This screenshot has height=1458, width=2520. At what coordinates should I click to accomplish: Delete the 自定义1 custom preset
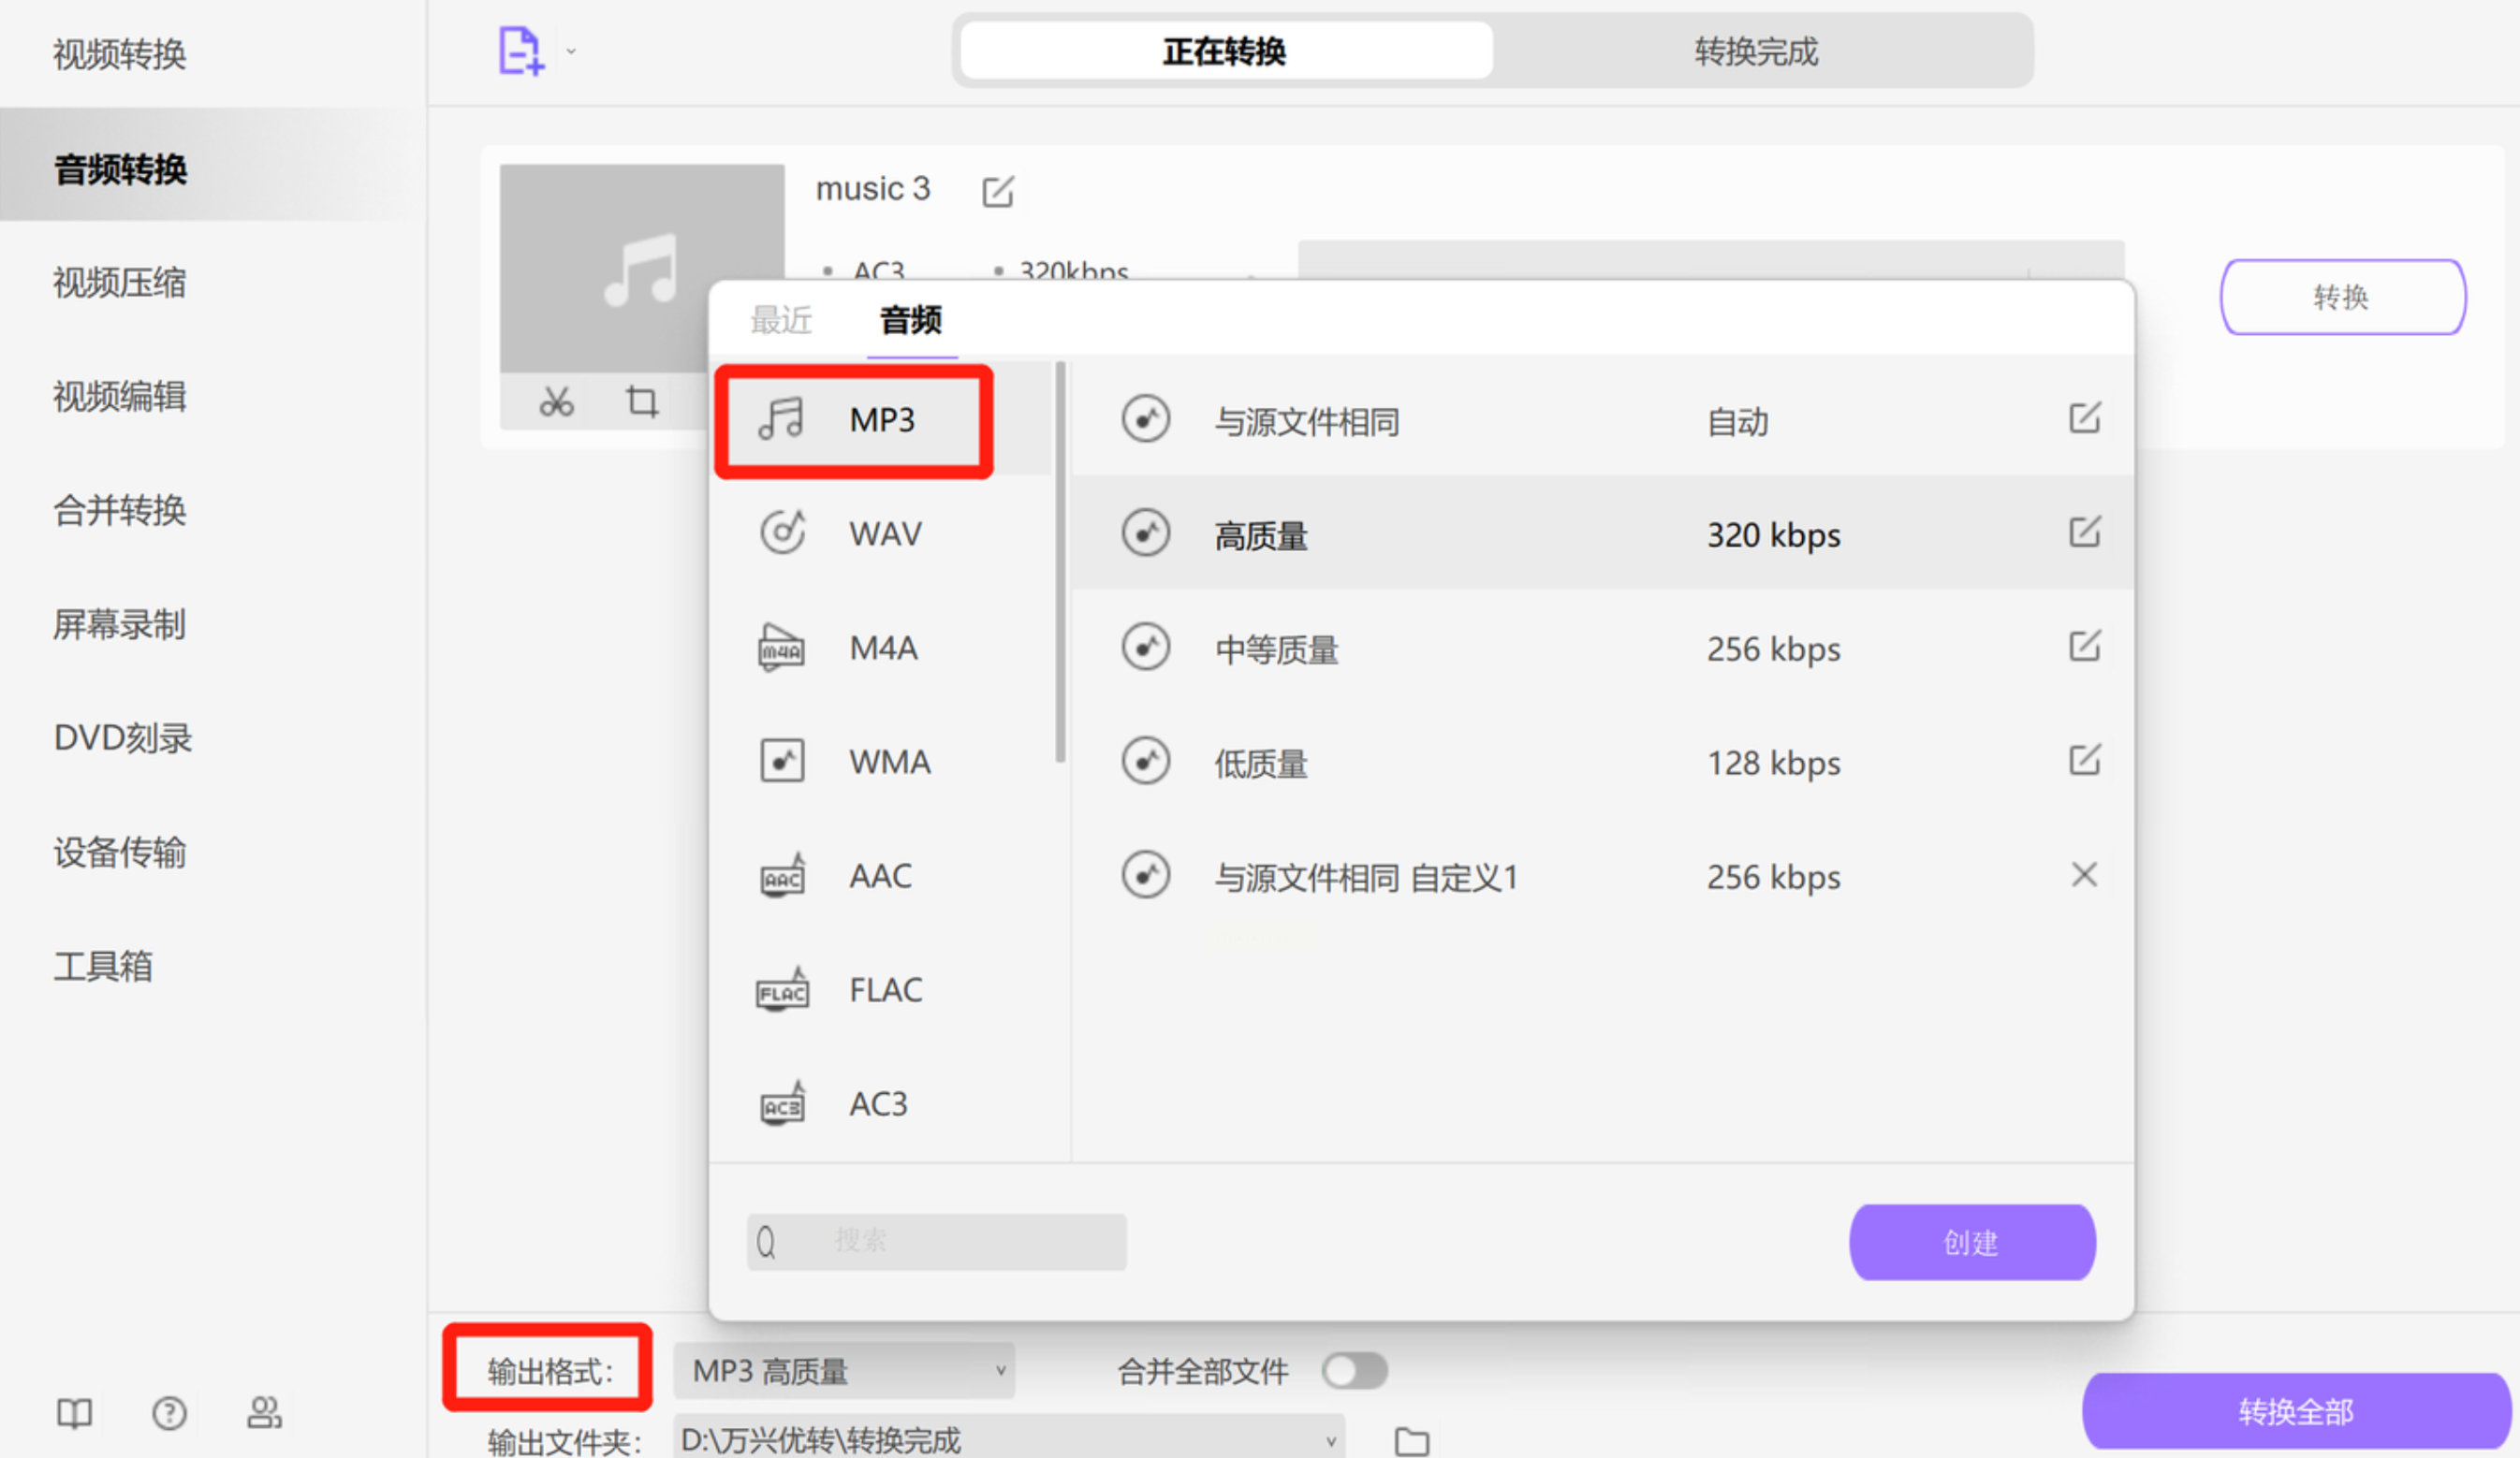[x=2083, y=875]
